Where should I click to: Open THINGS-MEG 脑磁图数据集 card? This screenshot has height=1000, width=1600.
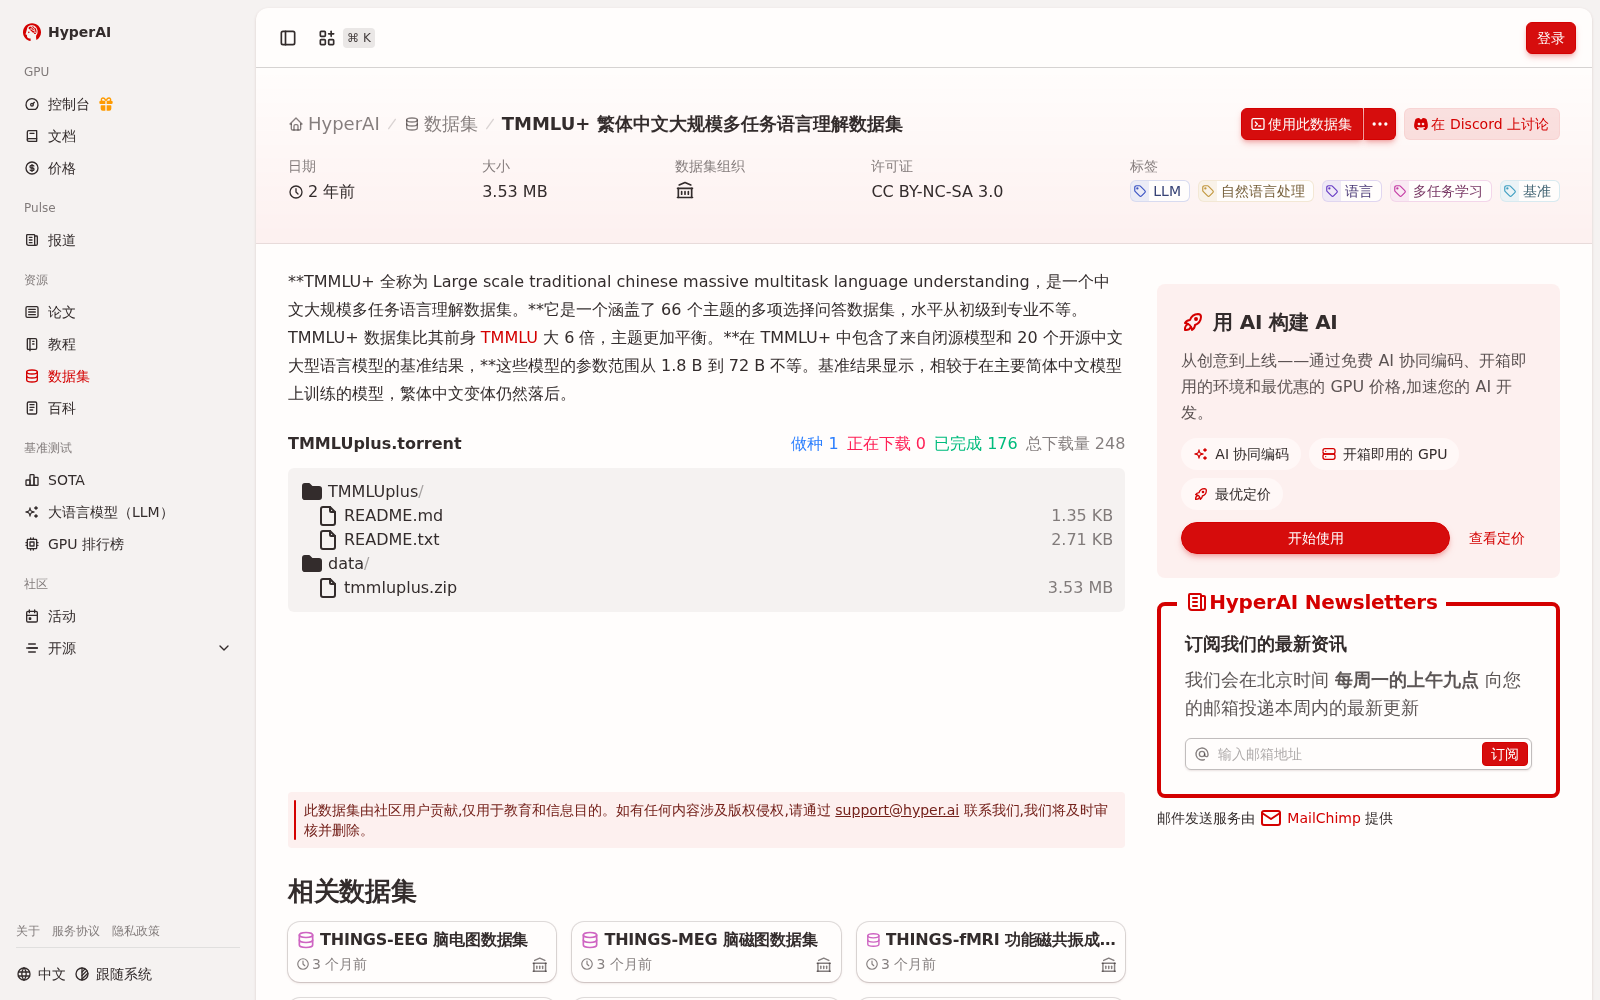706,952
